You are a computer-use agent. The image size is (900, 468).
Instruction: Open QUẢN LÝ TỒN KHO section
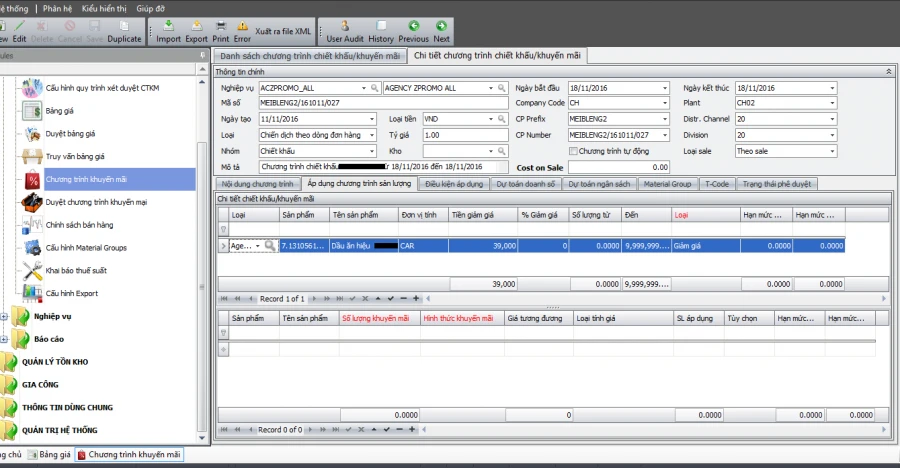pos(55,362)
